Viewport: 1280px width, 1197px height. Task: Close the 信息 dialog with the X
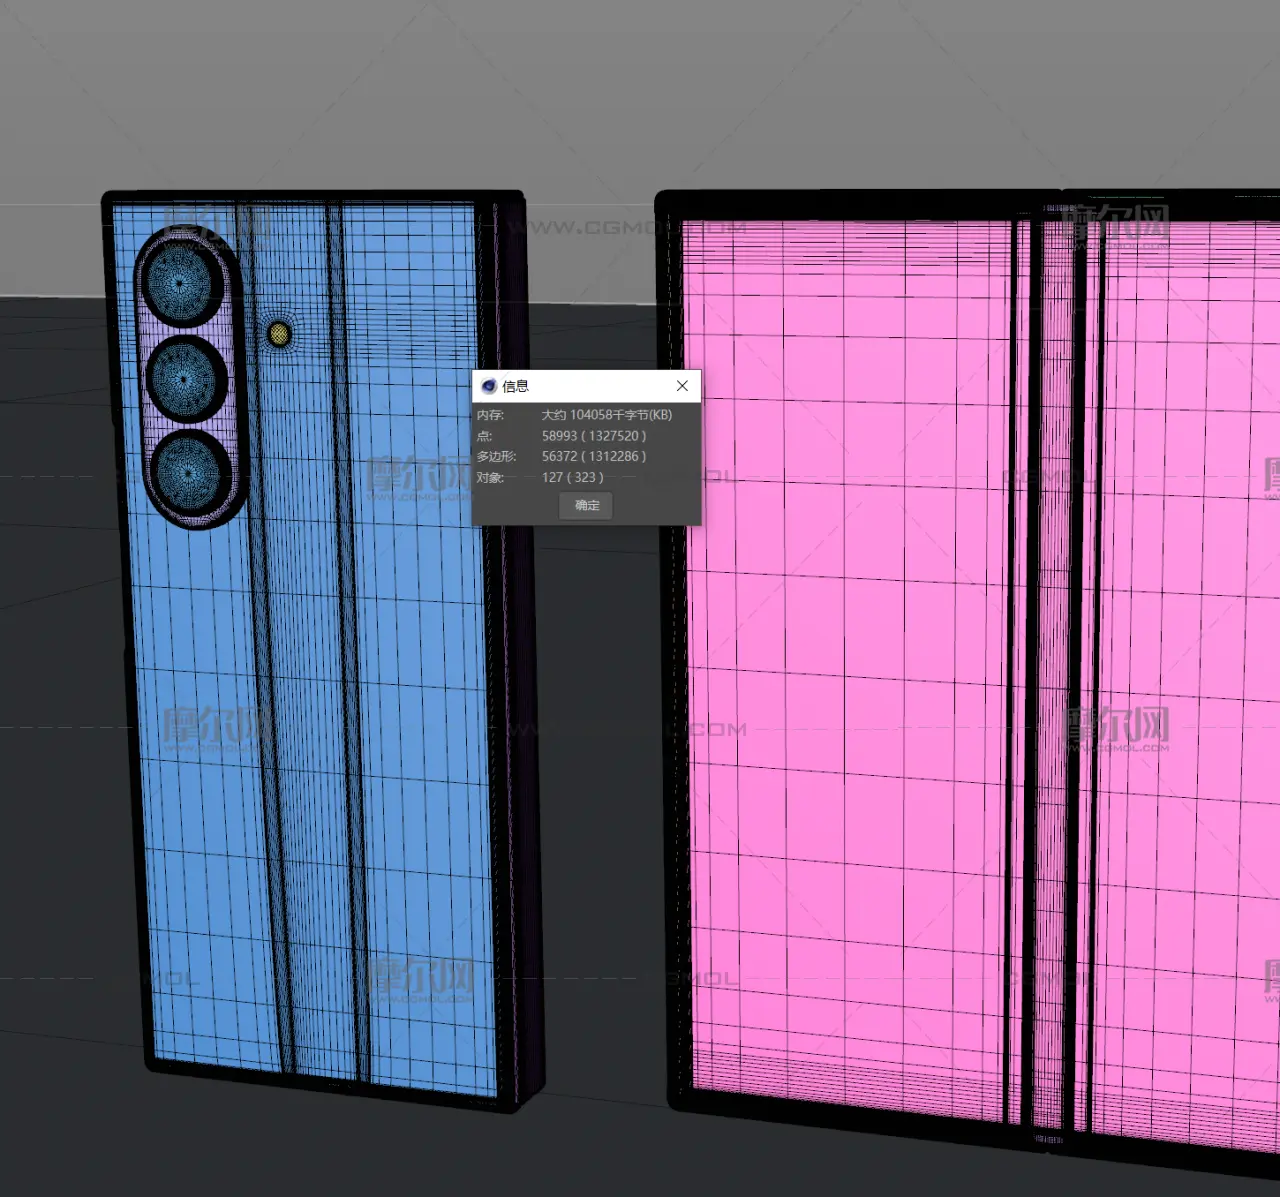(x=682, y=386)
